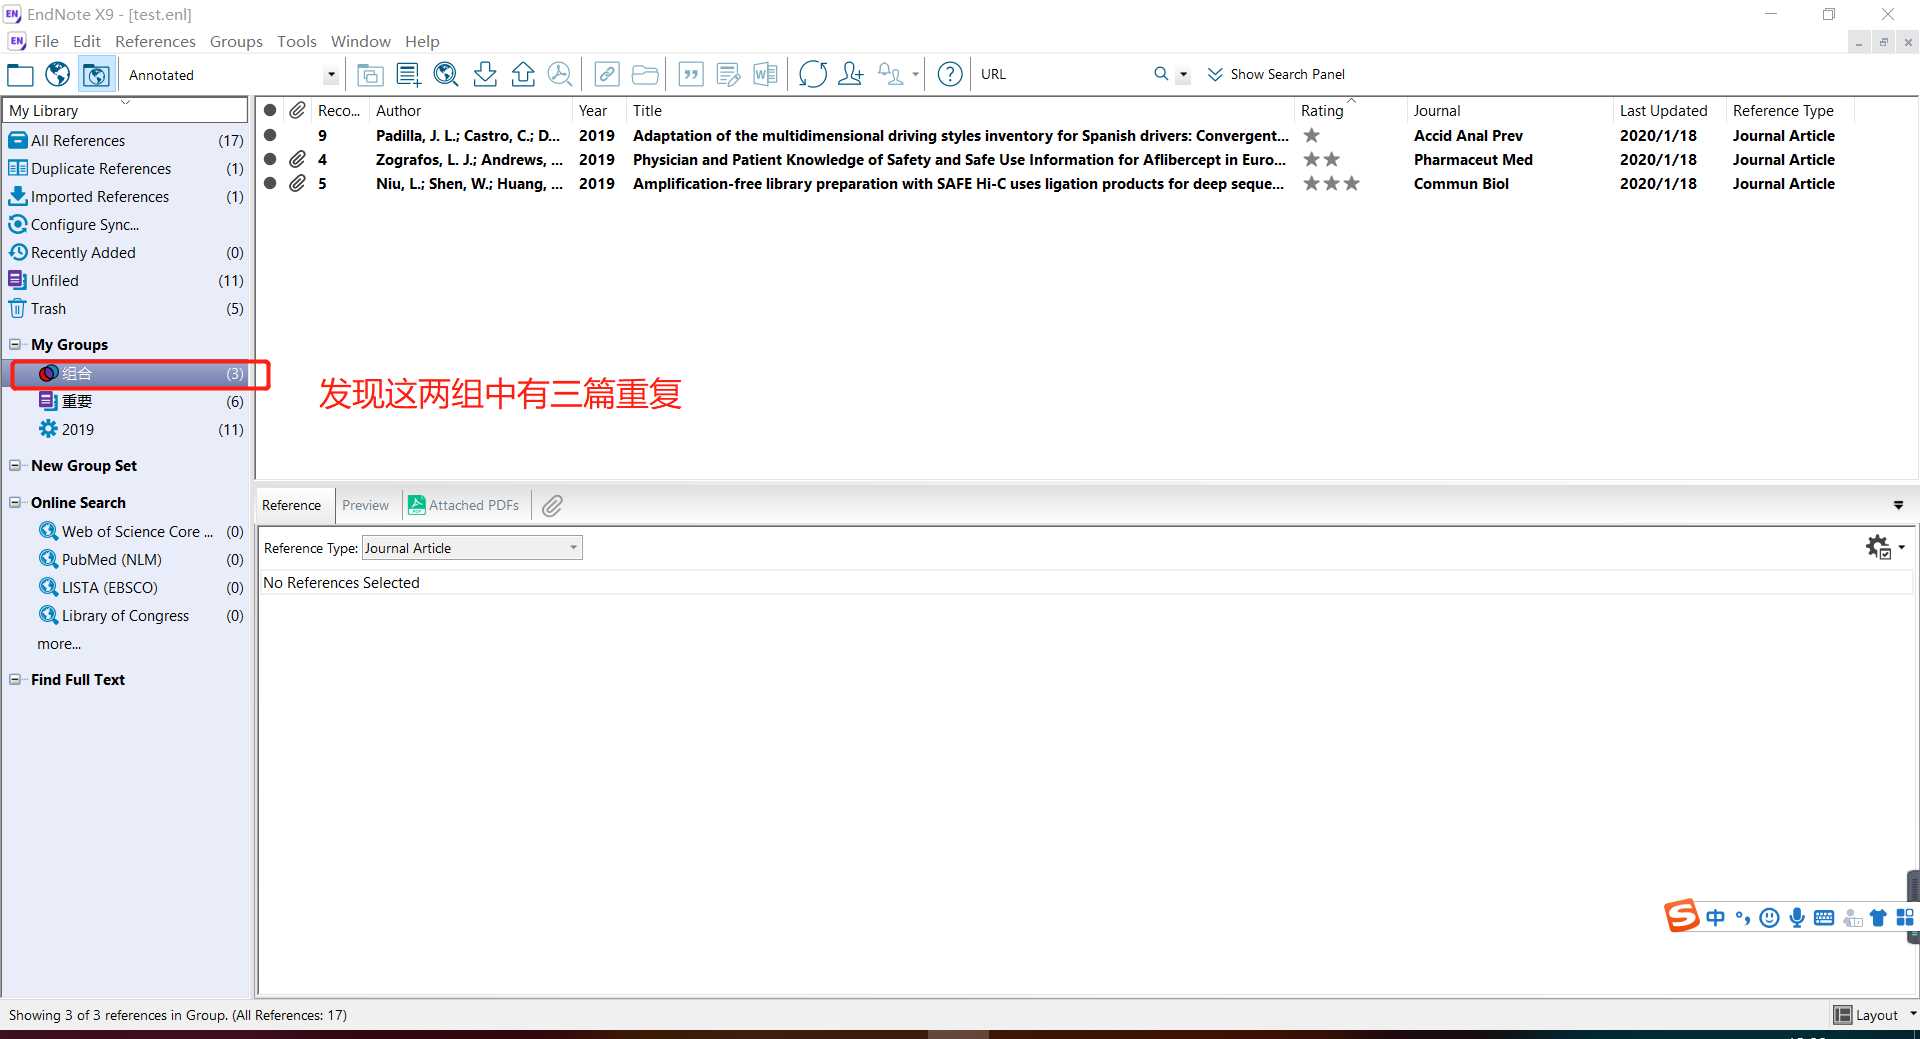1920x1039 pixels.
Task: Switch to the Attached PDFs tab
Action: (x=464, y=505)
